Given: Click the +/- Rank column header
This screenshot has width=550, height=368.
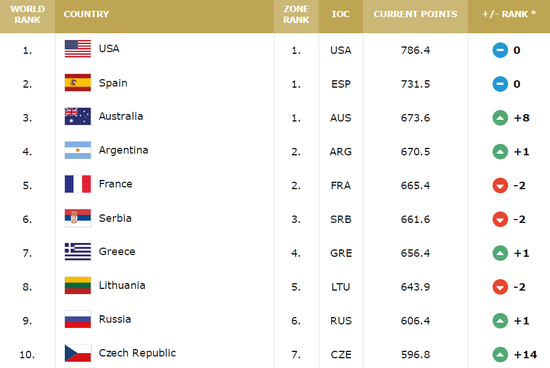Looking at the screenshot, I should click(509, 14).
